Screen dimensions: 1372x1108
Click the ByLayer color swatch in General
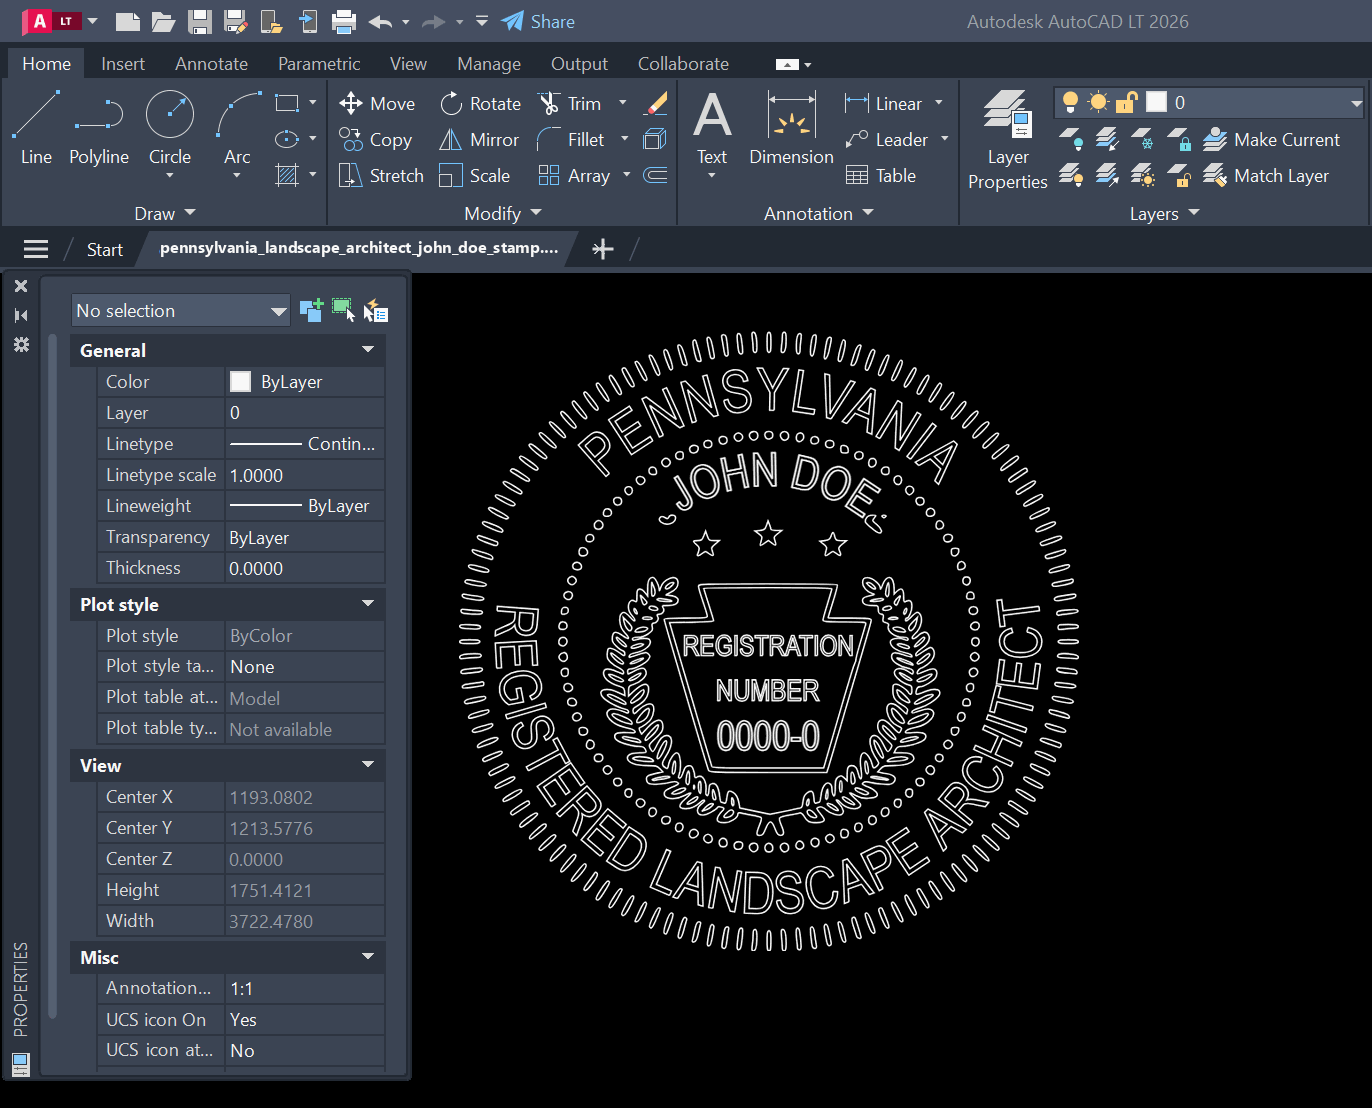click(240, 381)
